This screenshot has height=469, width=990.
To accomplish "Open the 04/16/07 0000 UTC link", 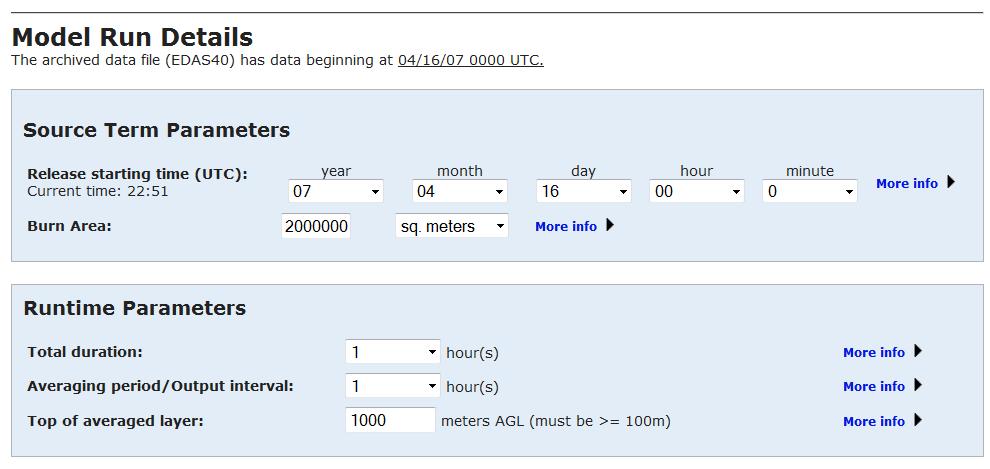I will 470,60.
